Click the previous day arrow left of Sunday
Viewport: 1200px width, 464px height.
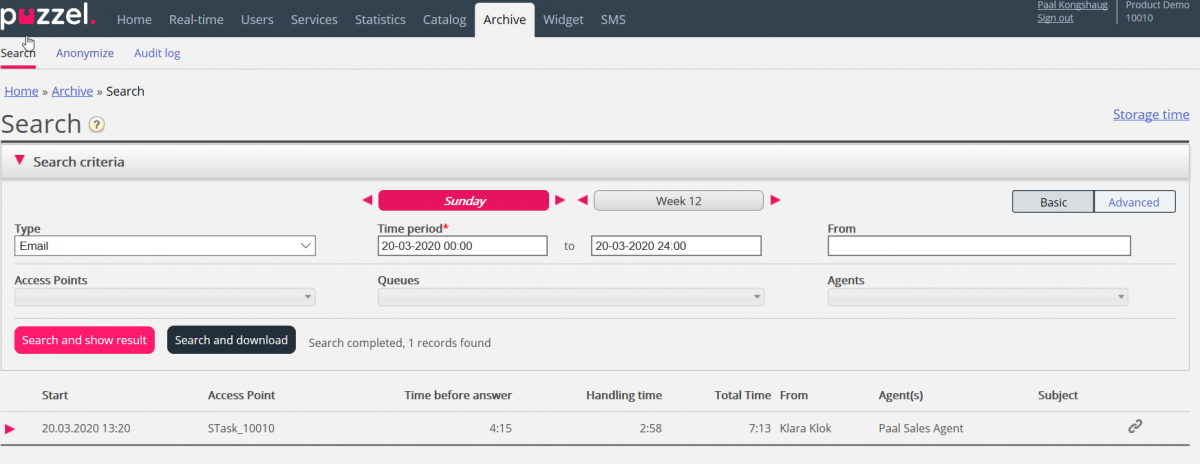coord(367,201)
